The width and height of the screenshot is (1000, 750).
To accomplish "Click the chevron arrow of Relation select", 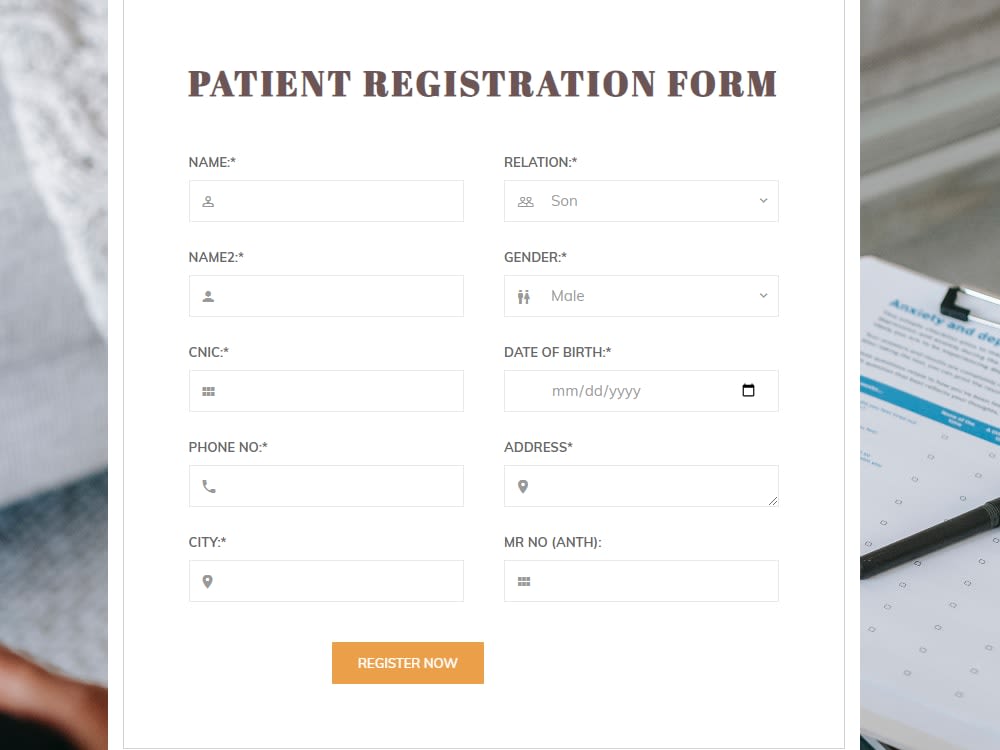I will coord(763,201).
